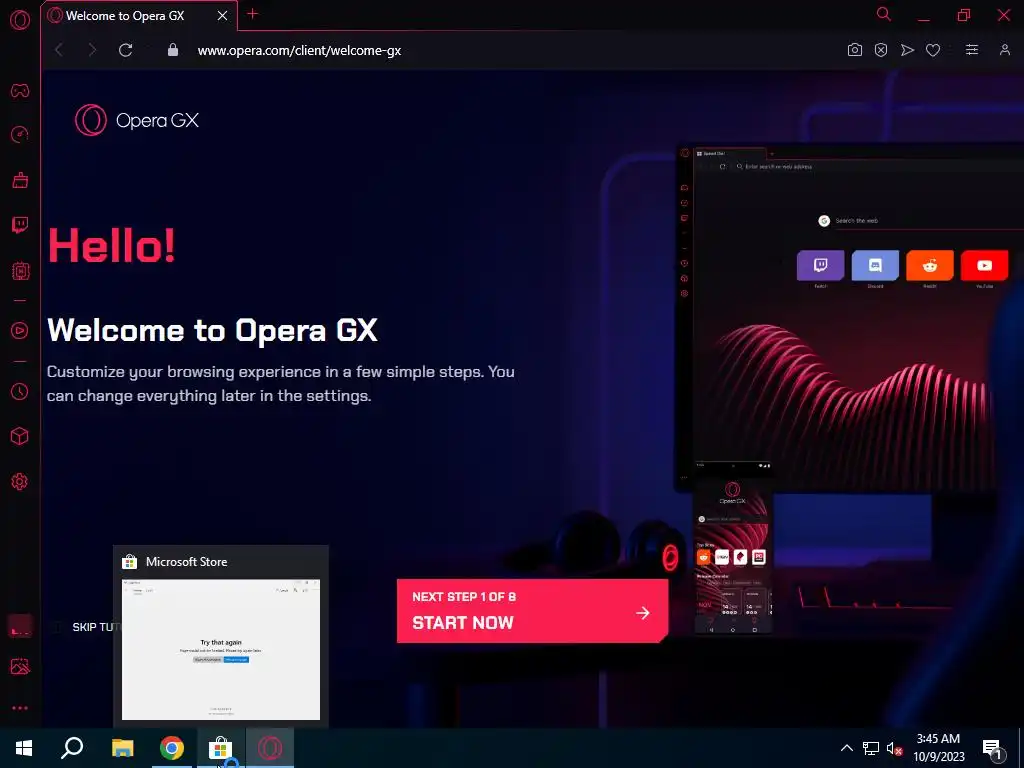Open the chip-shaped sidebar icon

pyautogui.click(x=20, y=270)
